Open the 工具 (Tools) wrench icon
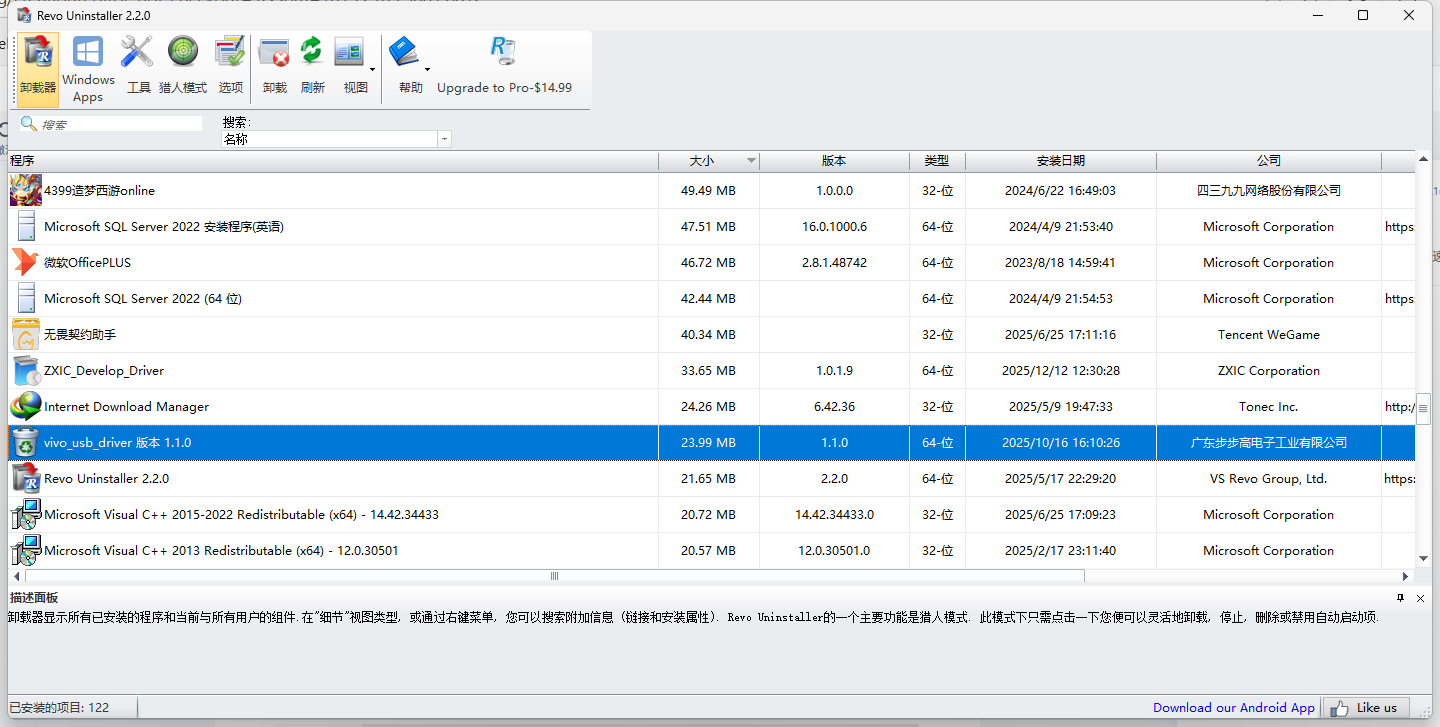This screenshot has width=1440, height=727. click(x=137, y=51)
